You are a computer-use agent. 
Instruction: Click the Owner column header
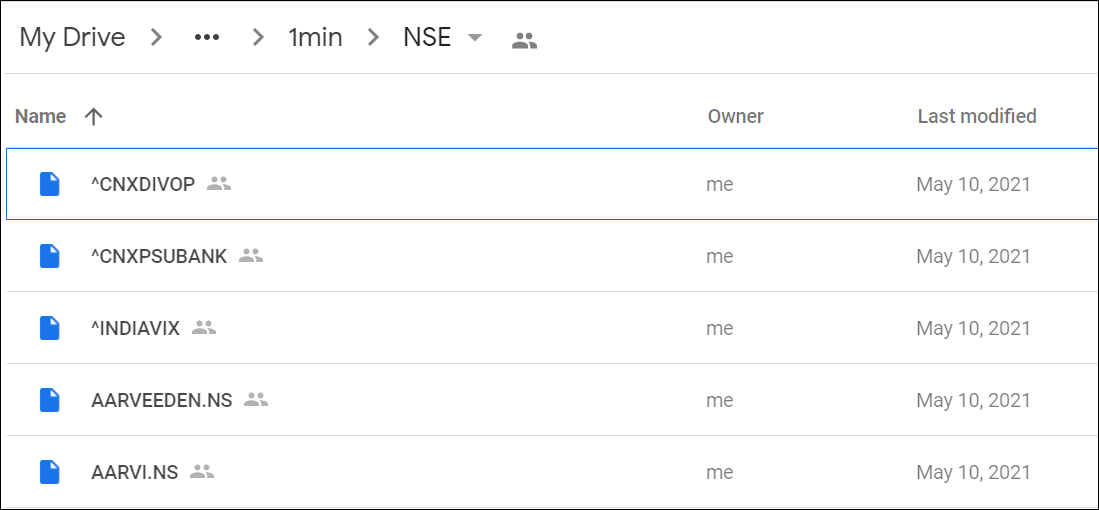735,116
